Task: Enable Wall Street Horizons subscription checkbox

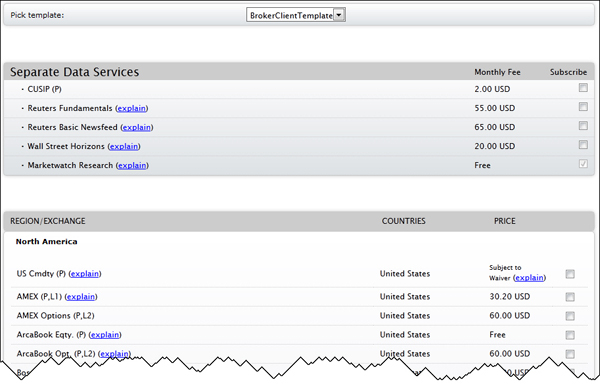Action: tap(583, 145)
